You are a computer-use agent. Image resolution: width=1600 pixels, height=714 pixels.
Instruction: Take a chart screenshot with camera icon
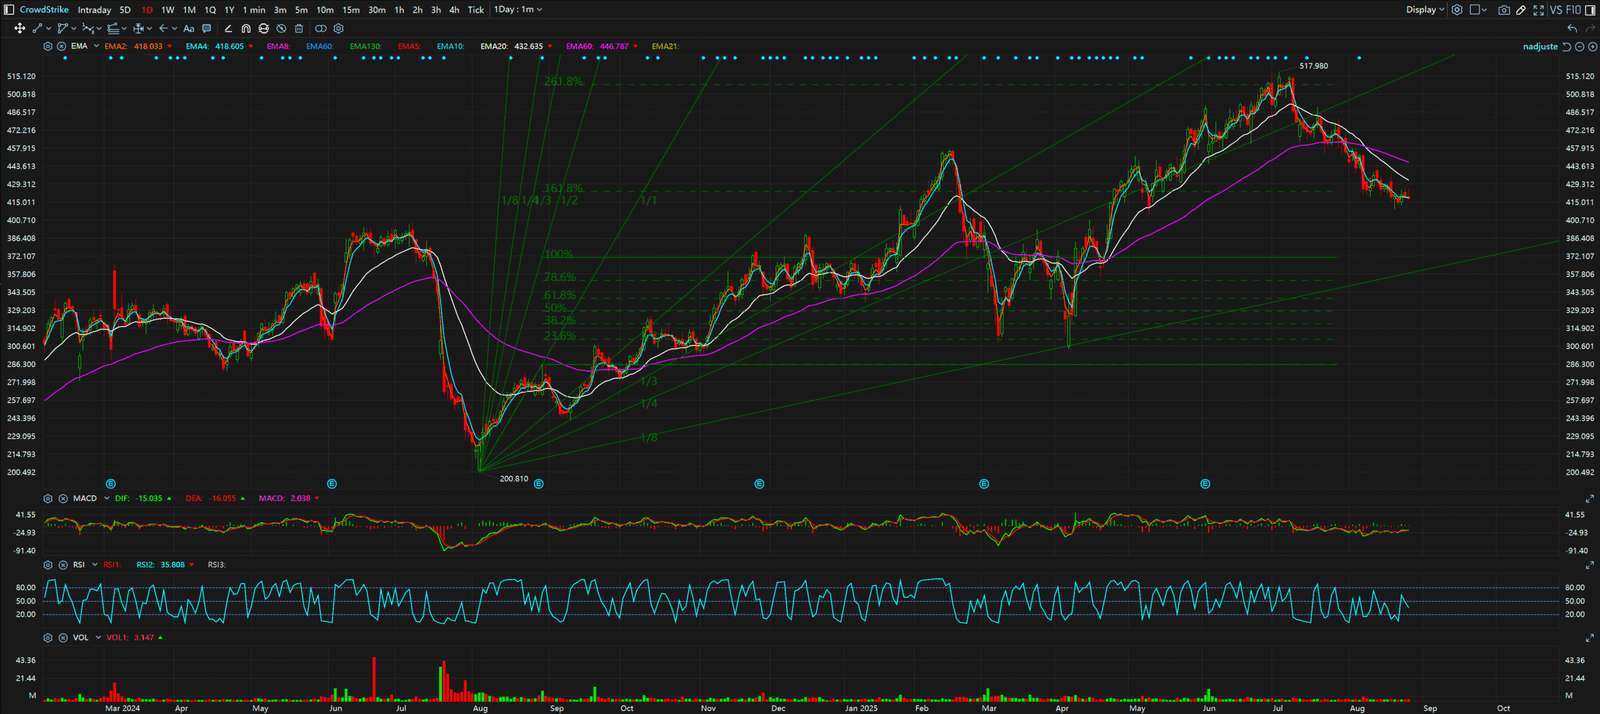[x=1503, y=10]
